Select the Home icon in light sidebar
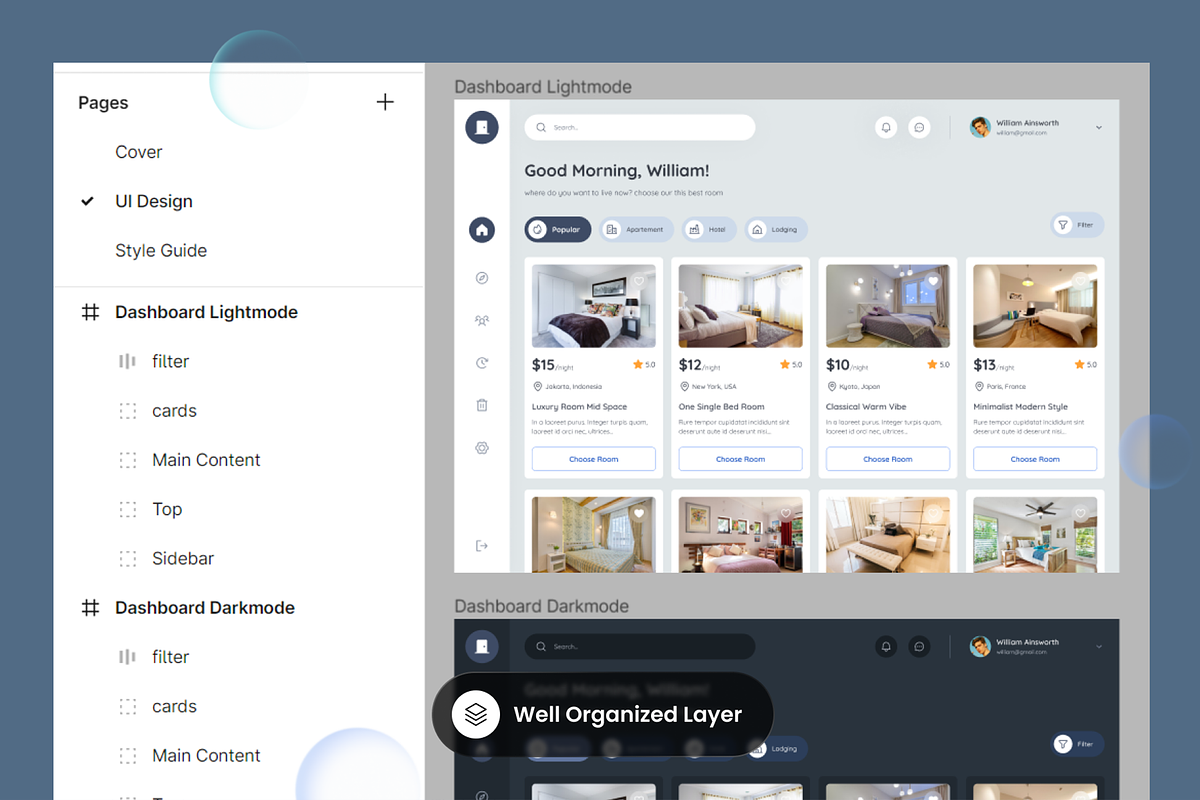Image resolution: width=1200 pixels, height=800 pixels. point(482,230)
